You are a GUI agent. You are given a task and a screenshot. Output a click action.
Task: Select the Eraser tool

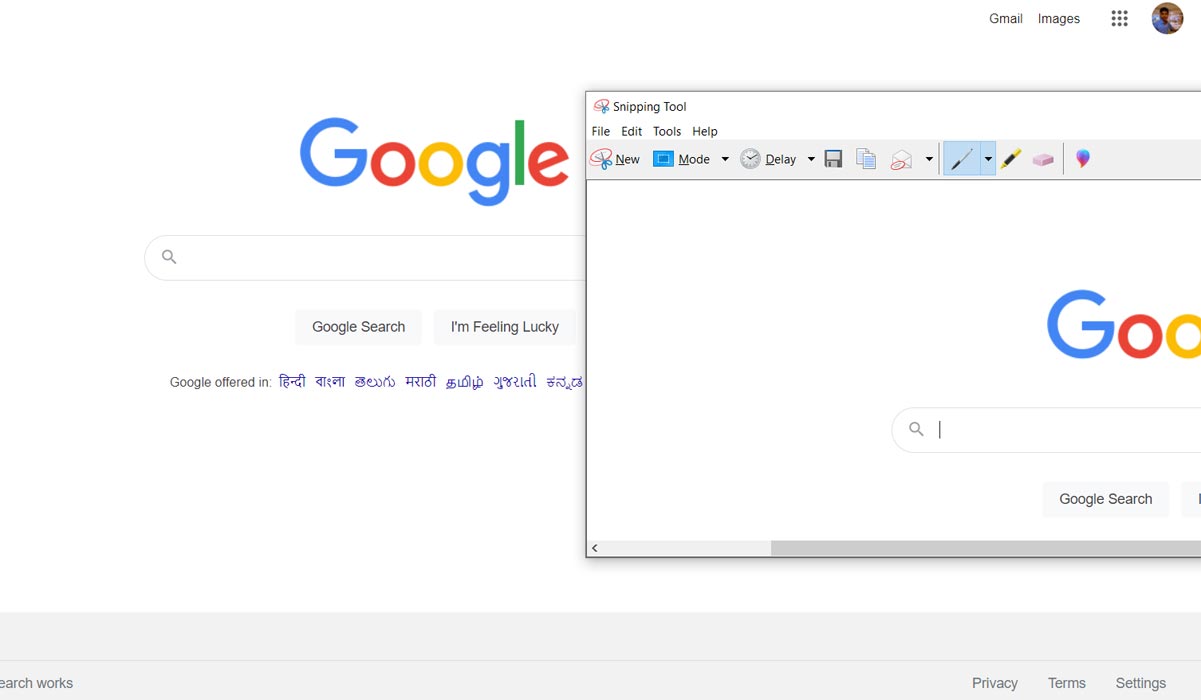click(x=1043, y=159)
